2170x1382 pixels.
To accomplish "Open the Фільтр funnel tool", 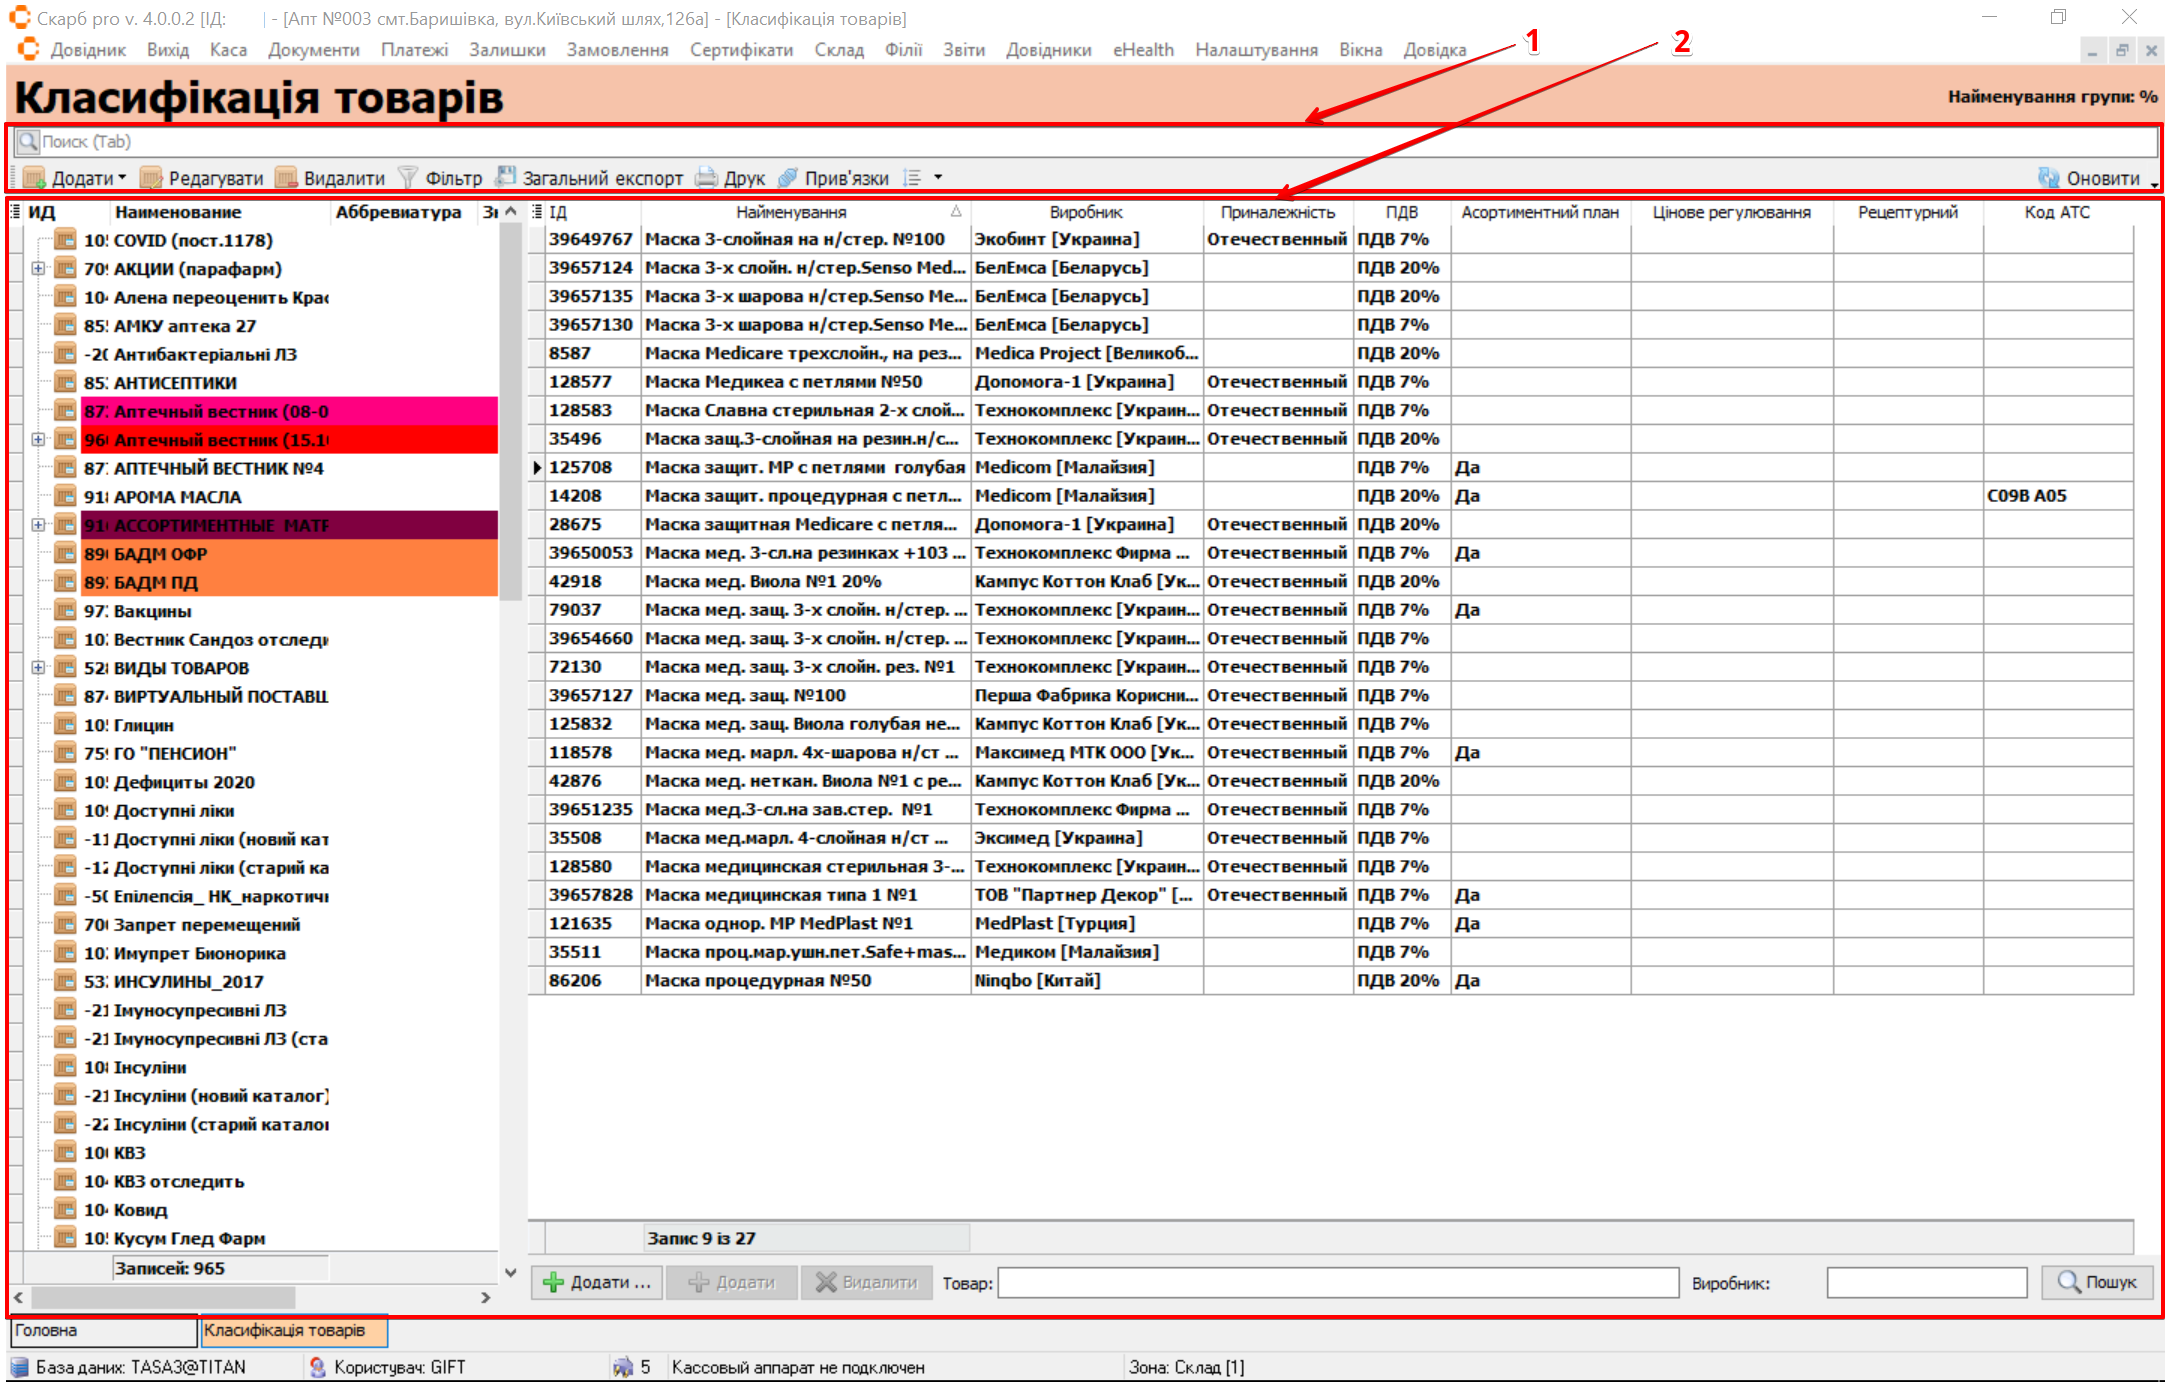I will coord(408,178).
